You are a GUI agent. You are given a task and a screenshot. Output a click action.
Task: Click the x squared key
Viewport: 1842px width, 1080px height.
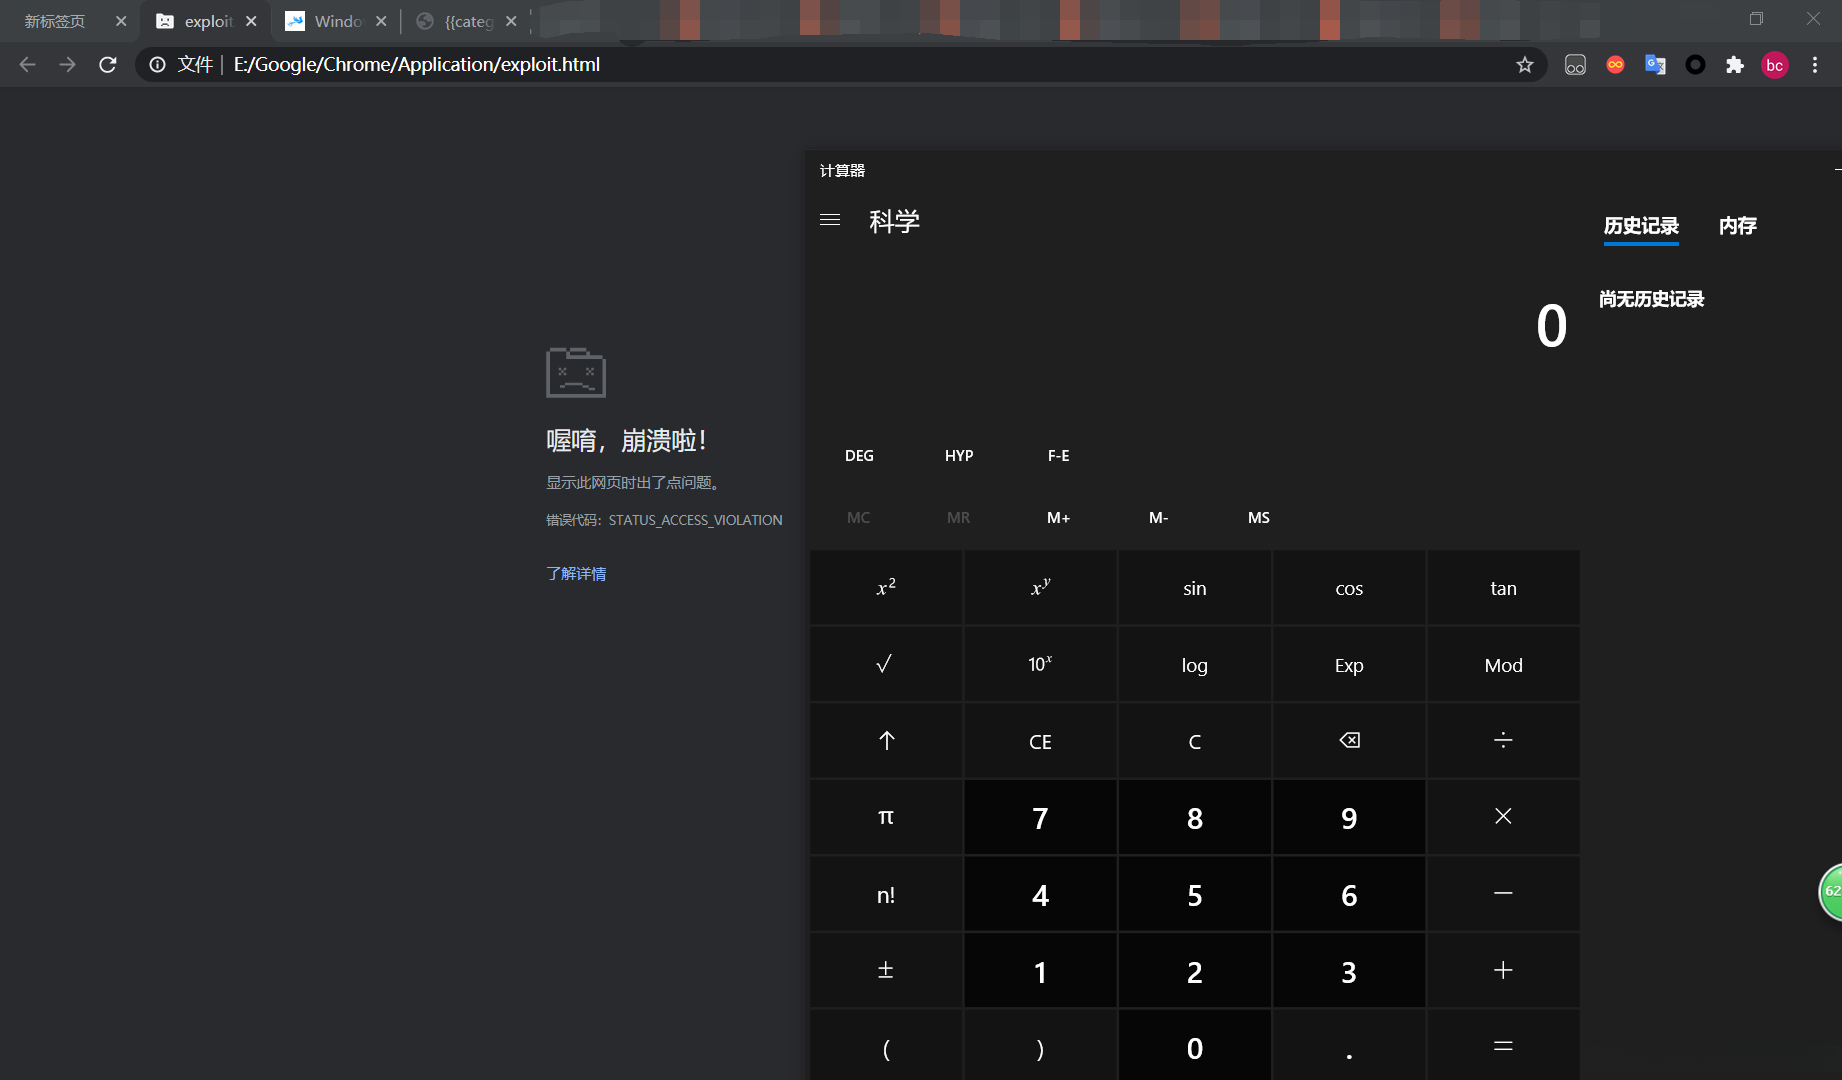(886, 588)
